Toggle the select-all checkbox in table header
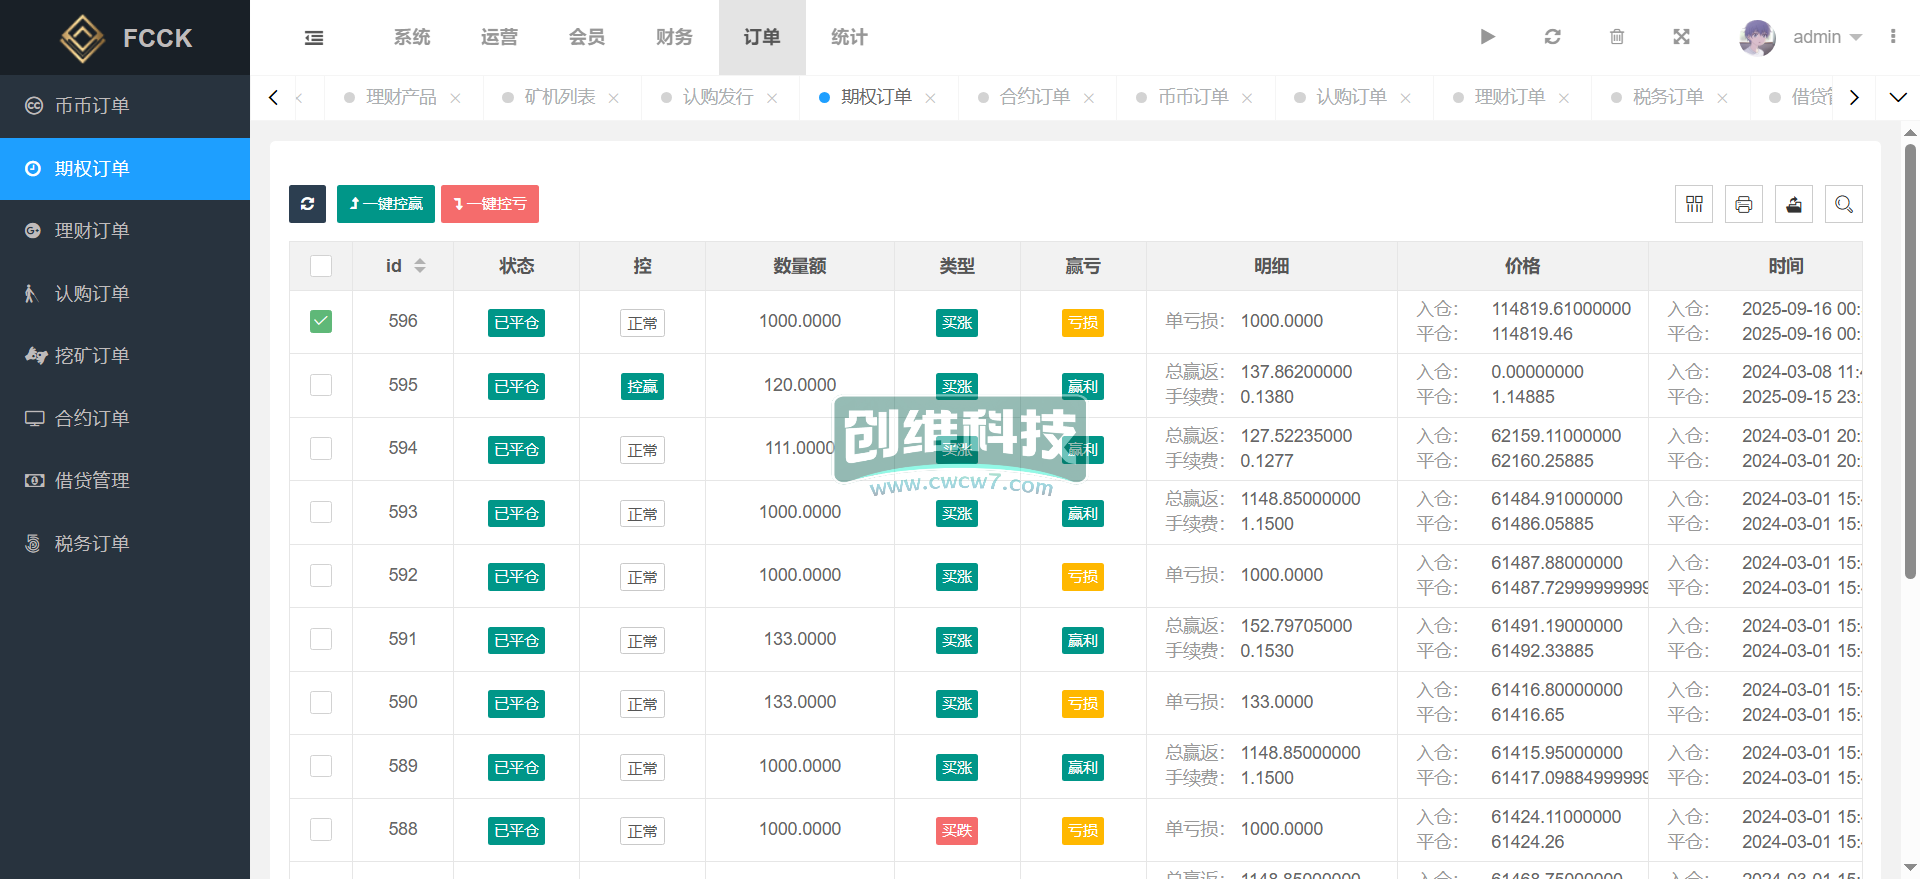1920x879 pixels. click(x=321, y=266)
